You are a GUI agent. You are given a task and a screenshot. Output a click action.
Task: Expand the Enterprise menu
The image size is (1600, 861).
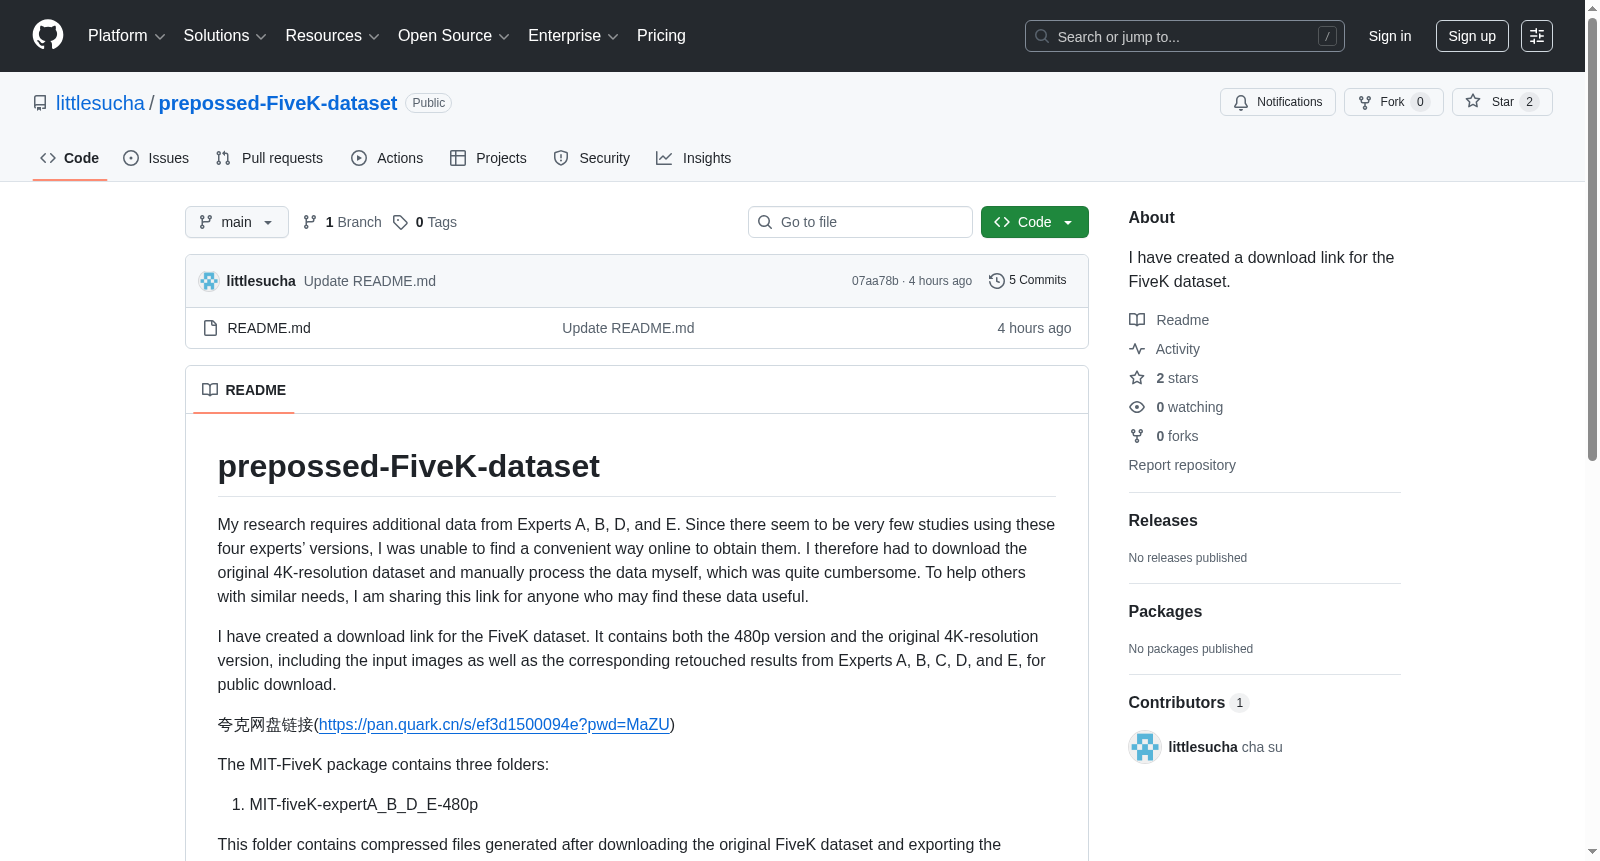coord(573,36)
